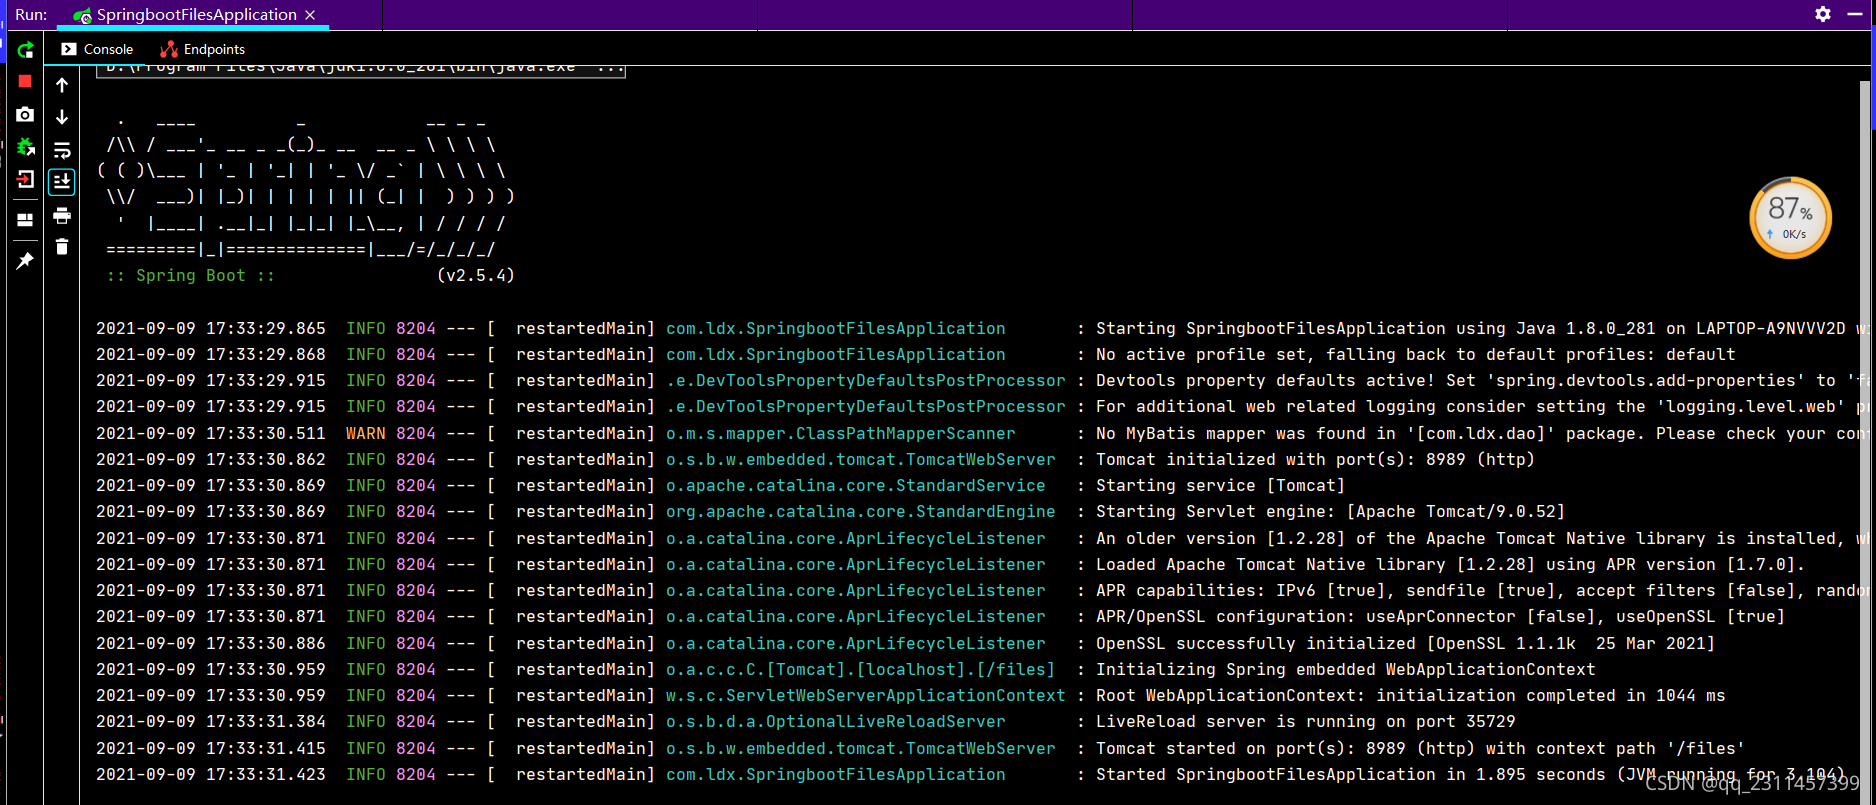Click timestamp 2021-09-09 17:33:31.423
1876x805 pixels.
tap(211, 774)
